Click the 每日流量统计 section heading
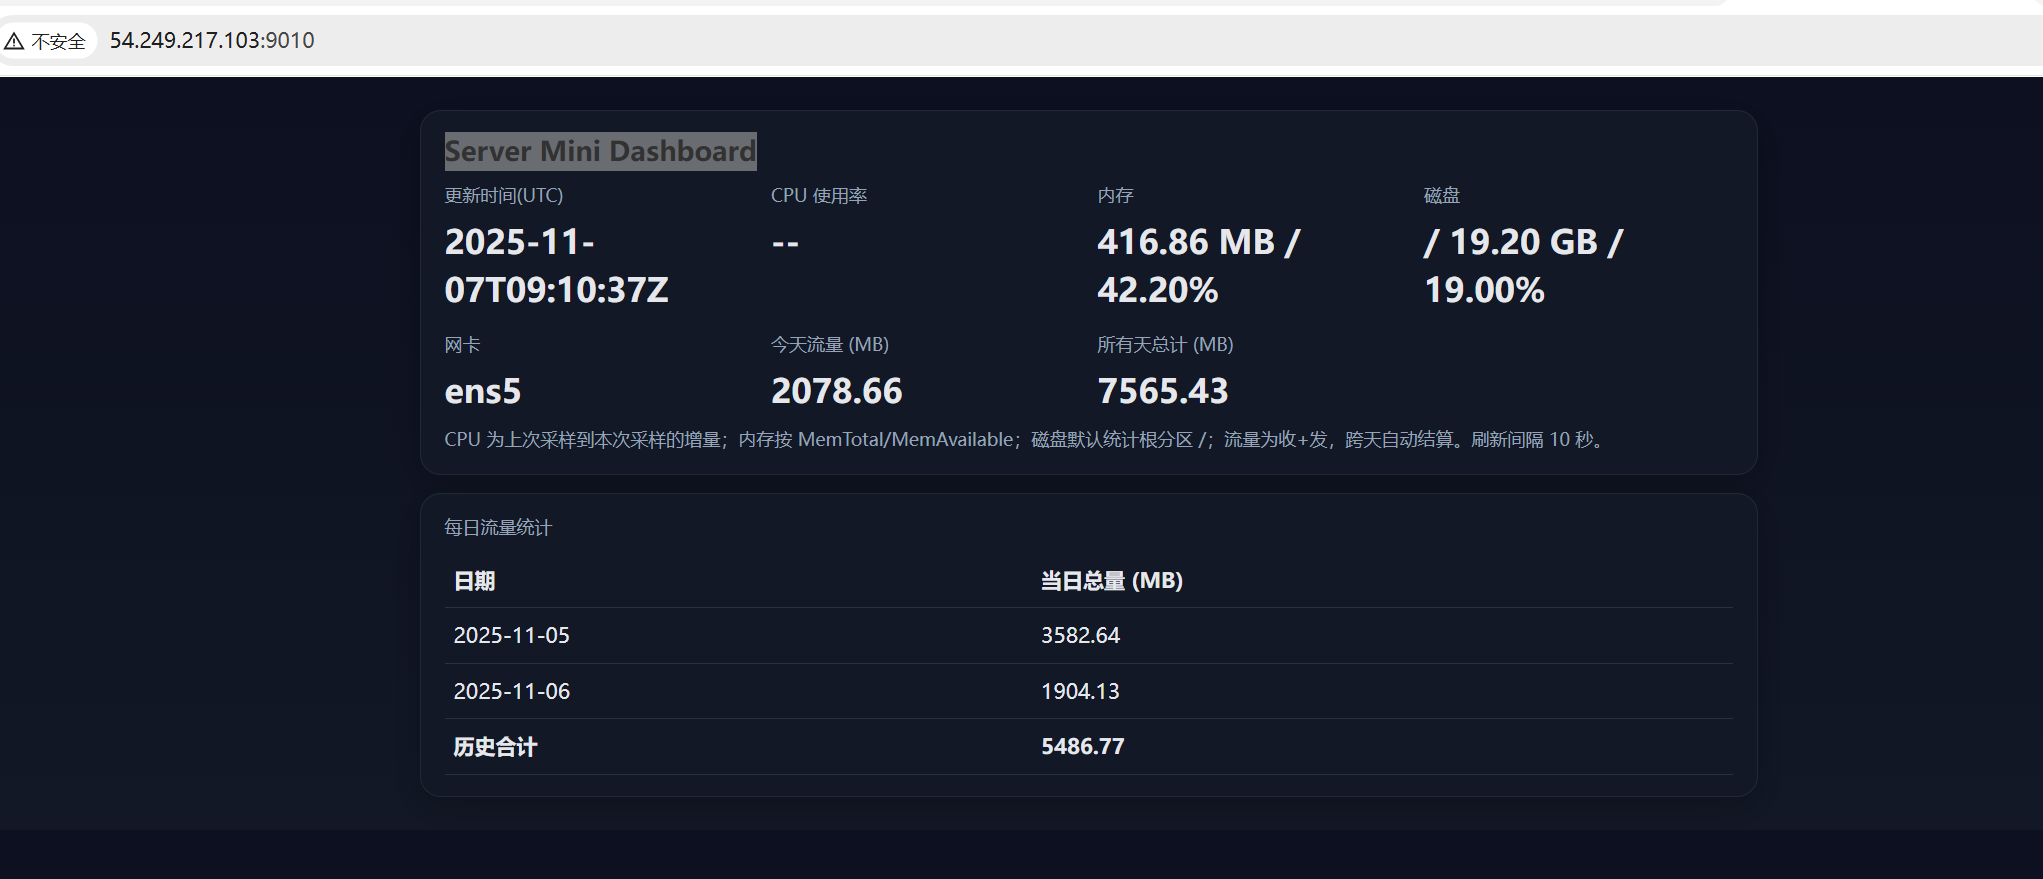This screenshot has height=879, width=2043. click(x=498, y=527)
